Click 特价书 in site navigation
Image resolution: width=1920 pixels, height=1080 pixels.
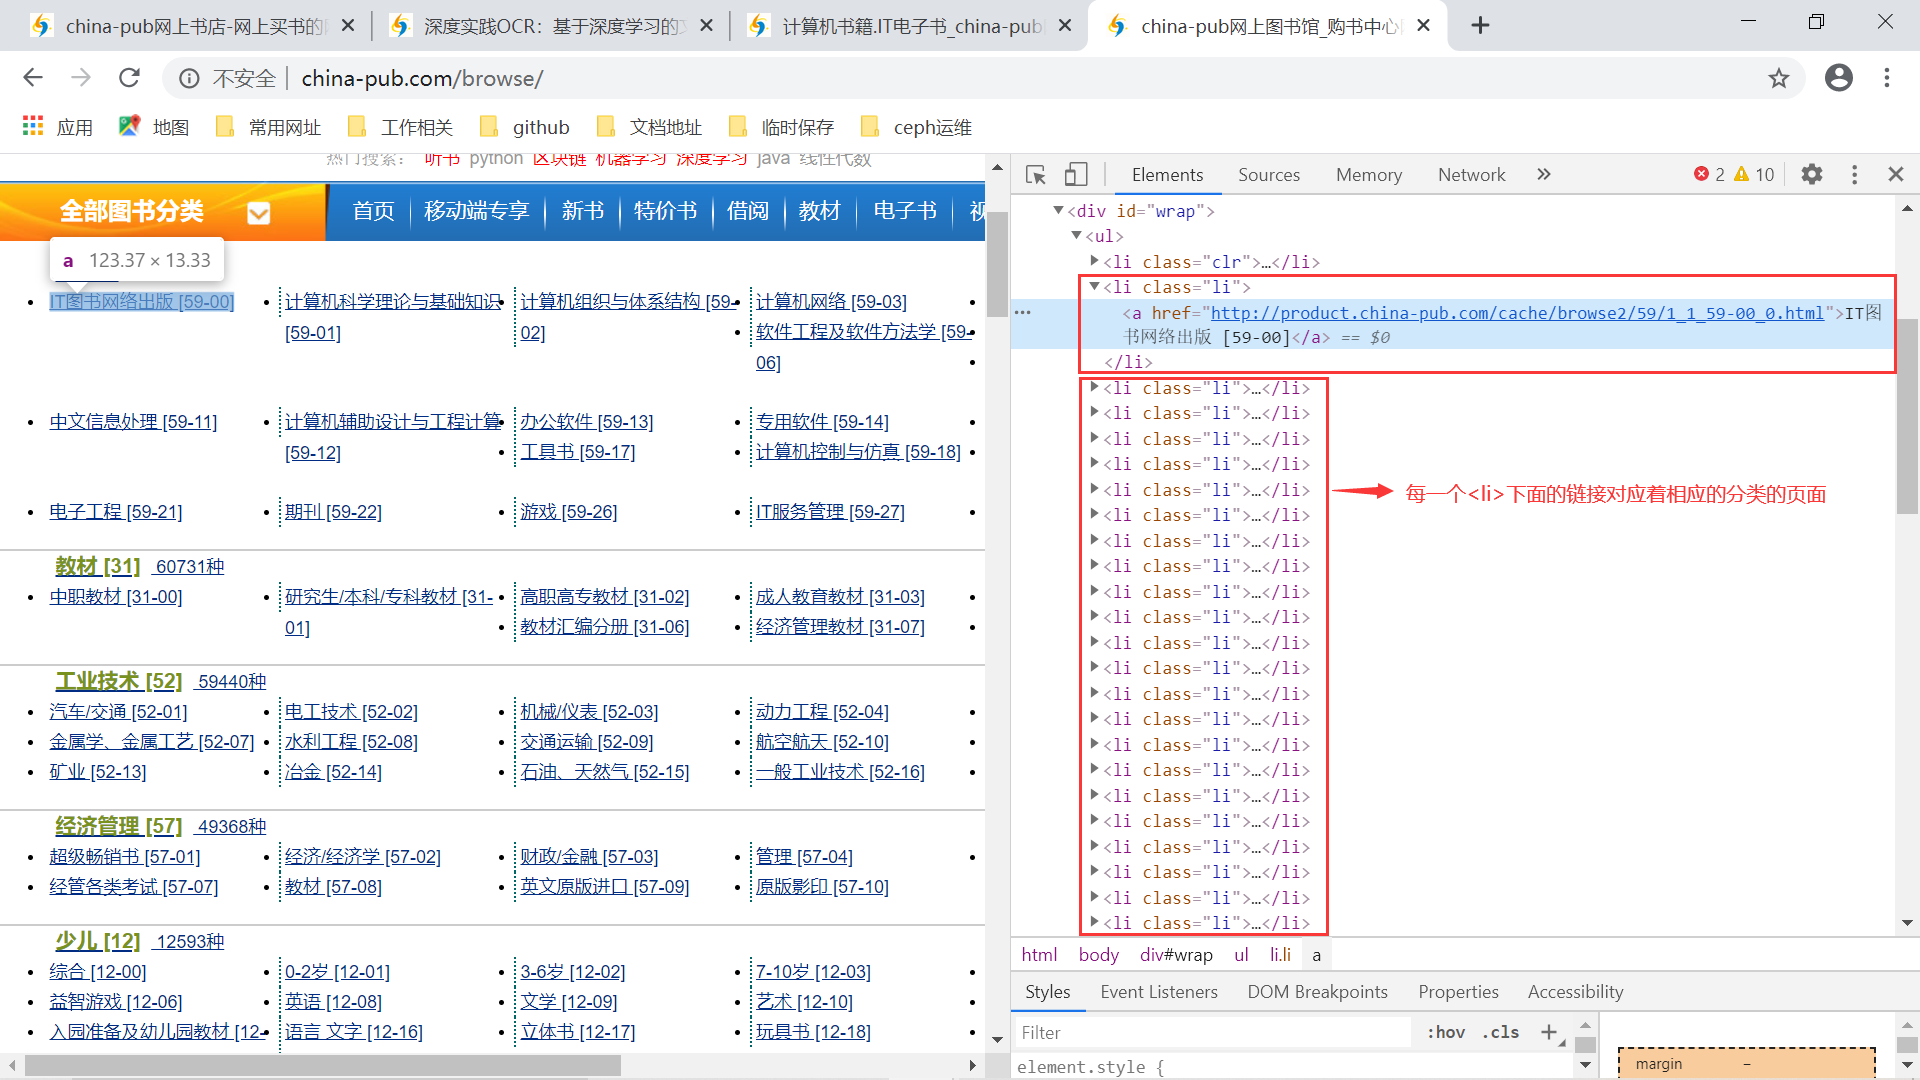coord(665,211)
